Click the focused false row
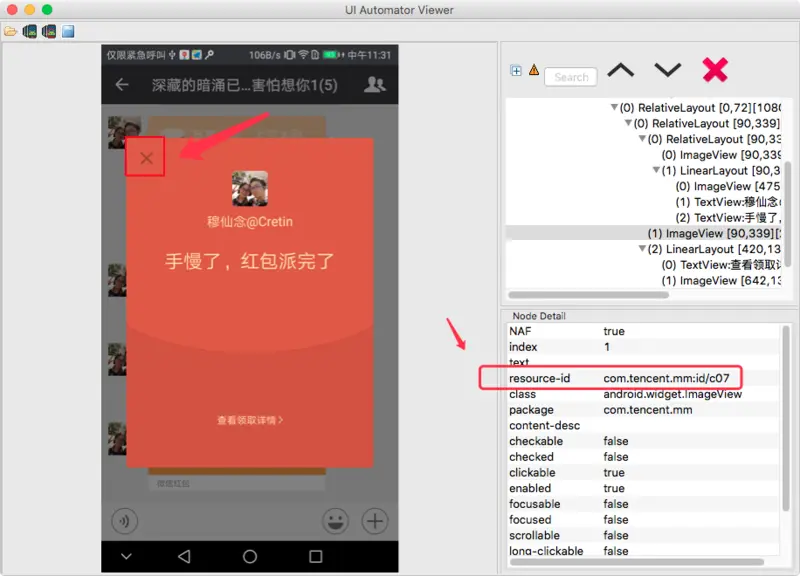 point(644,519)
